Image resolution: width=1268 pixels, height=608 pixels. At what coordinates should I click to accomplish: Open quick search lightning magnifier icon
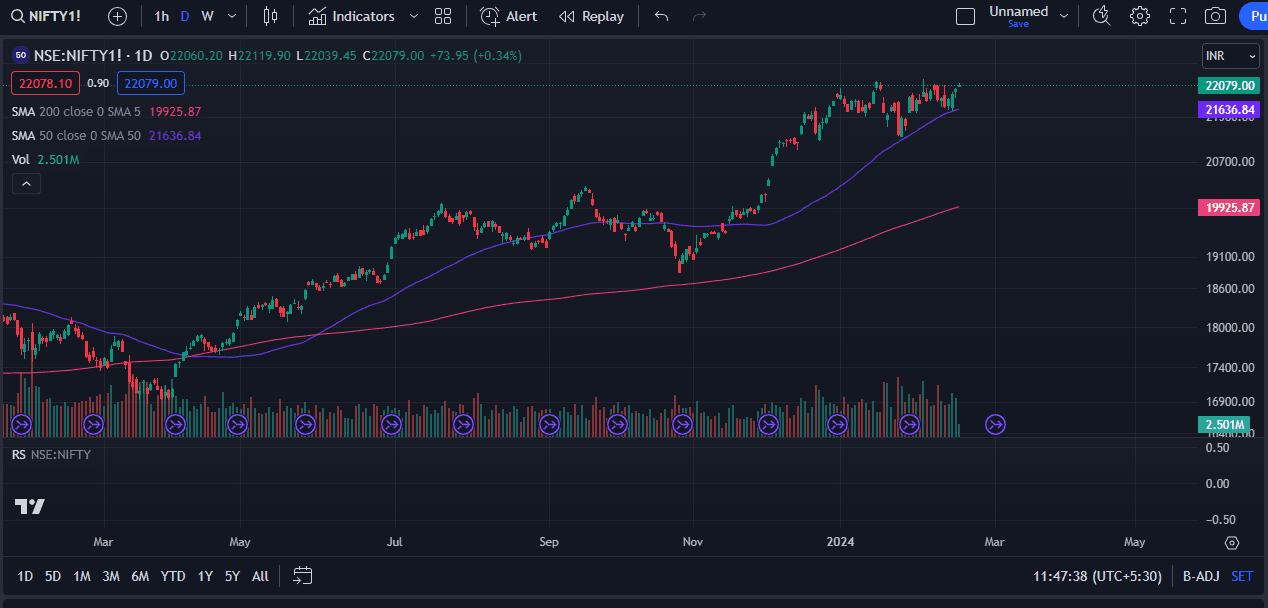pos(1101,16)
